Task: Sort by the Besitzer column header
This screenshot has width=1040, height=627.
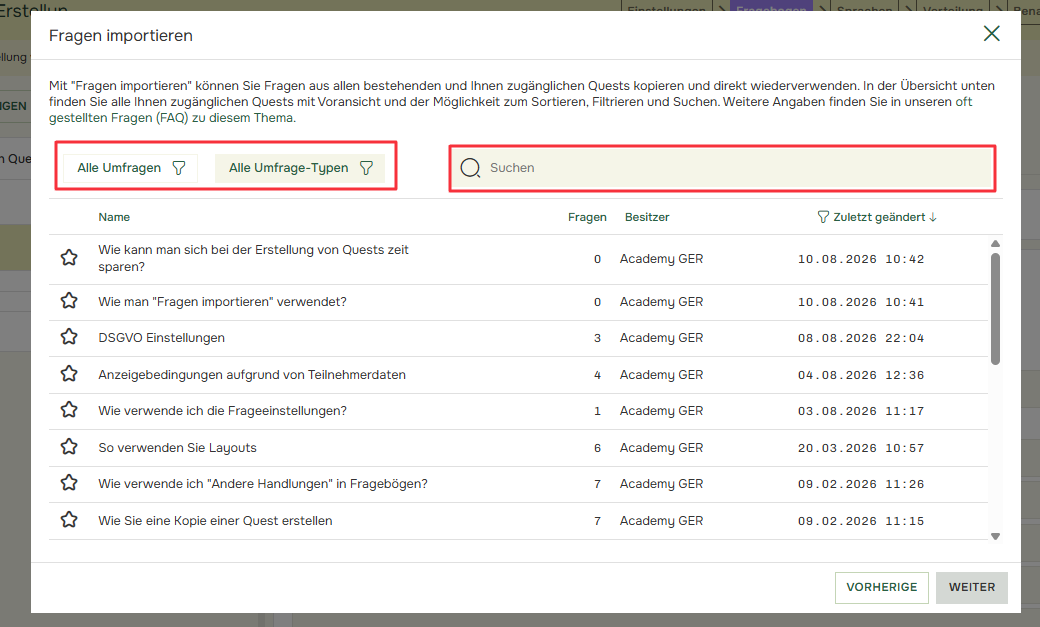Action: (647, 217)
